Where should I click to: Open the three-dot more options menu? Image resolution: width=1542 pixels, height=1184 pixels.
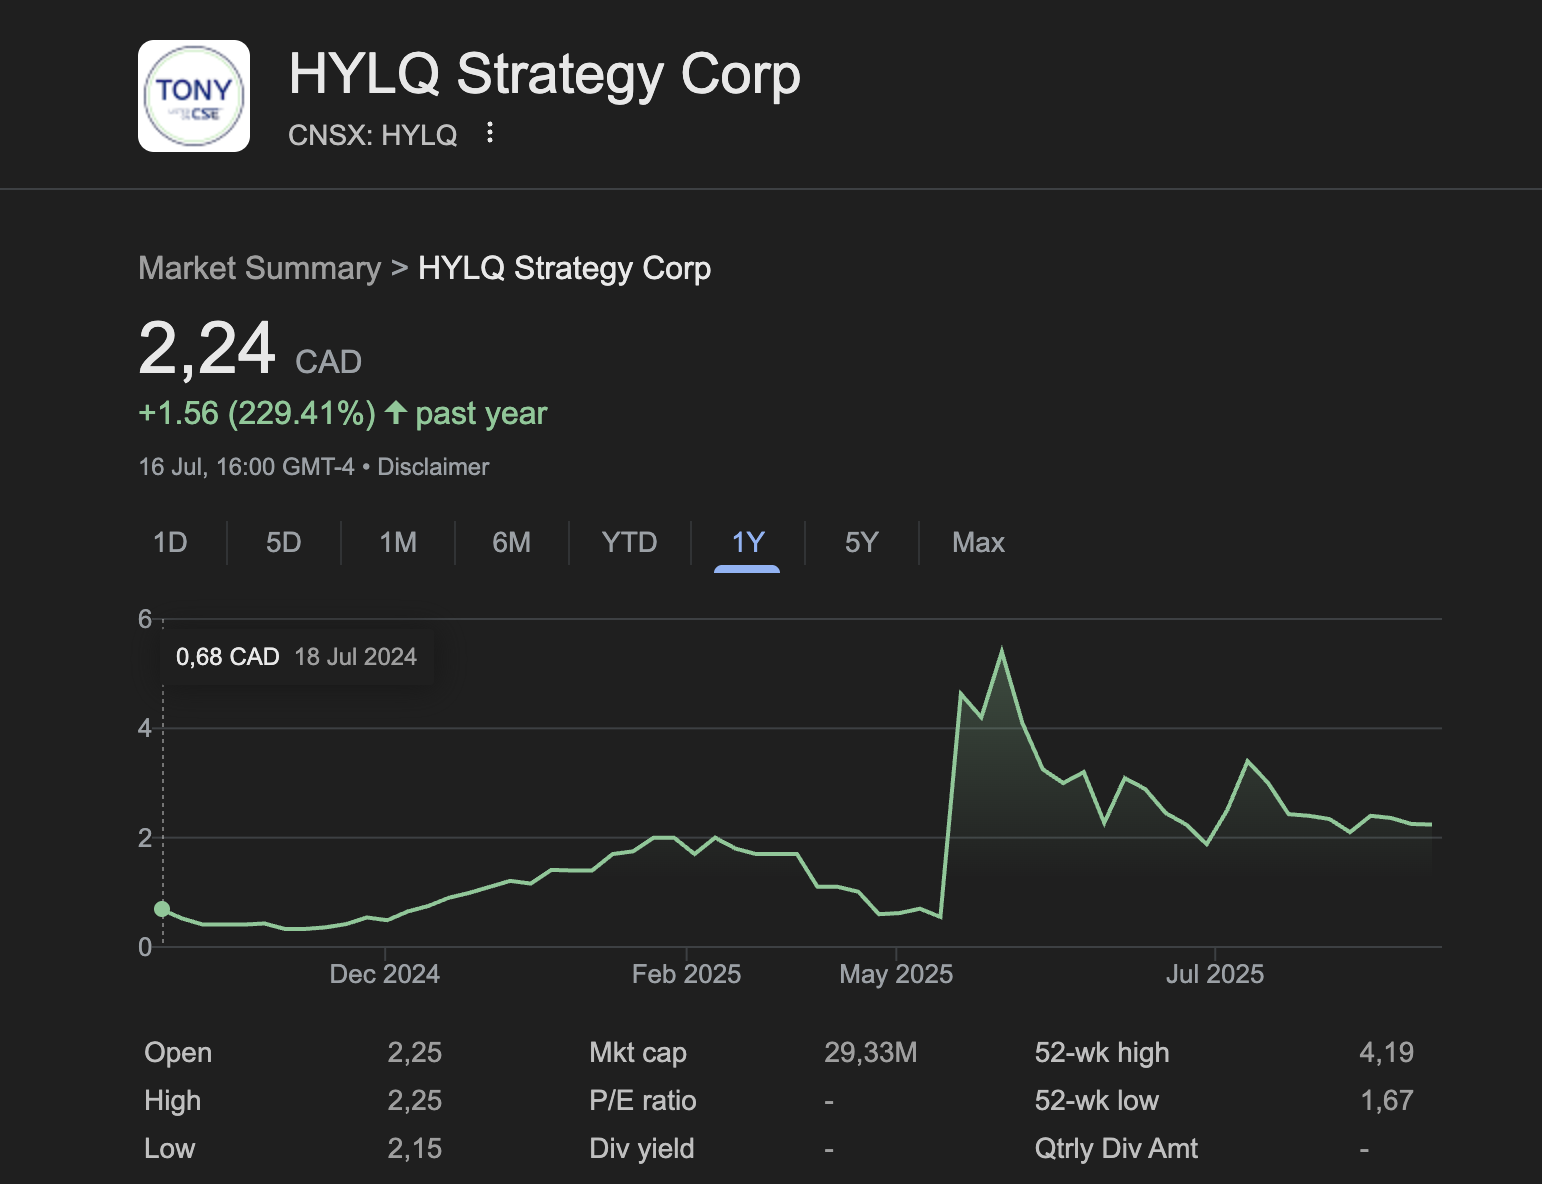(490, 133)
